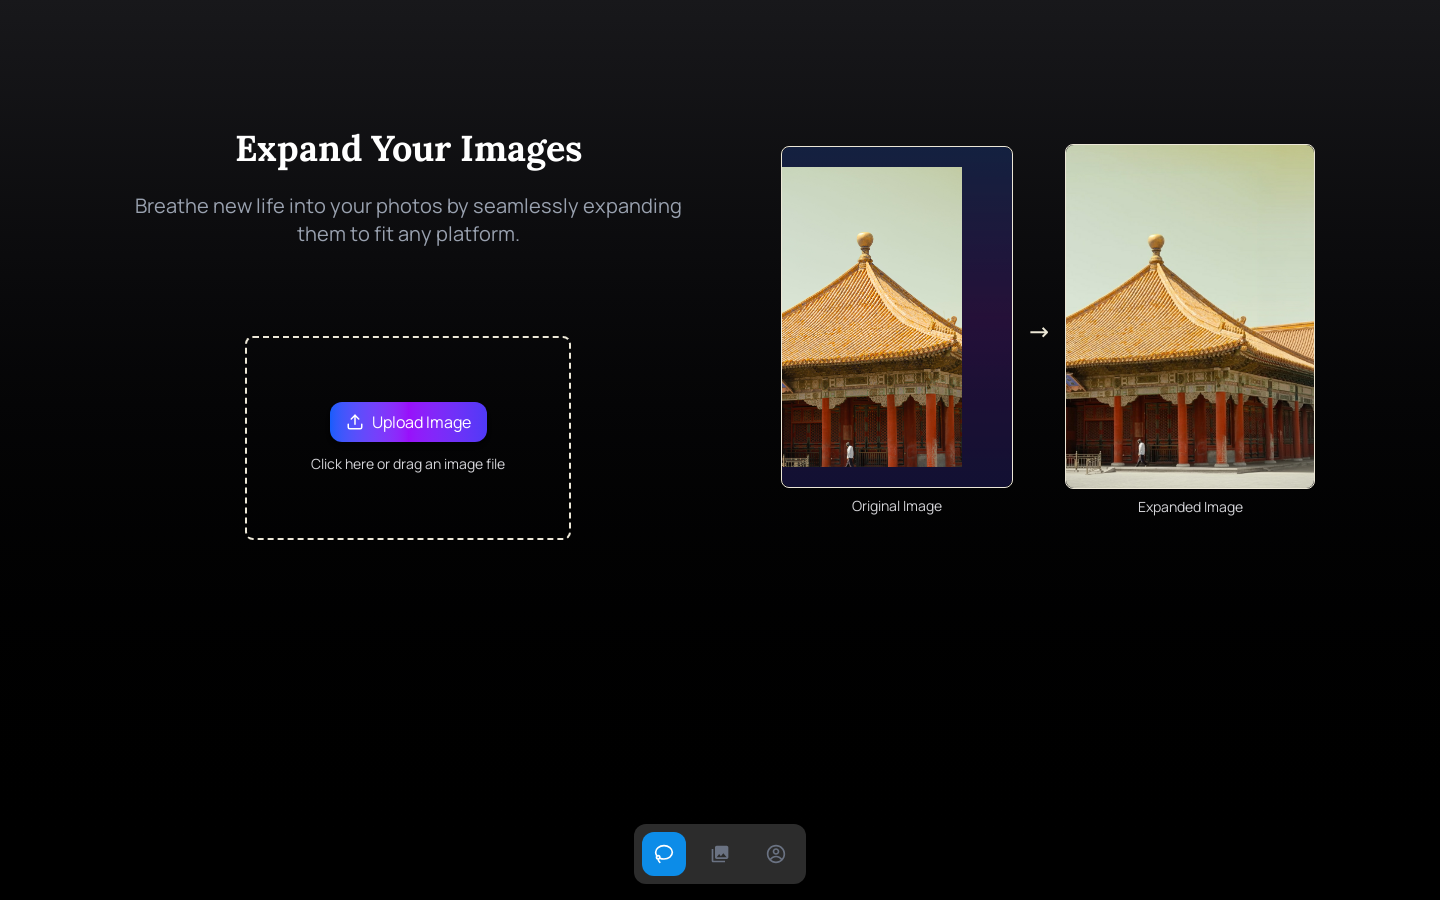Open the image gallery icon in bottom dock
The height and width of the screenshot is (900, 1440).
[720, 854]
